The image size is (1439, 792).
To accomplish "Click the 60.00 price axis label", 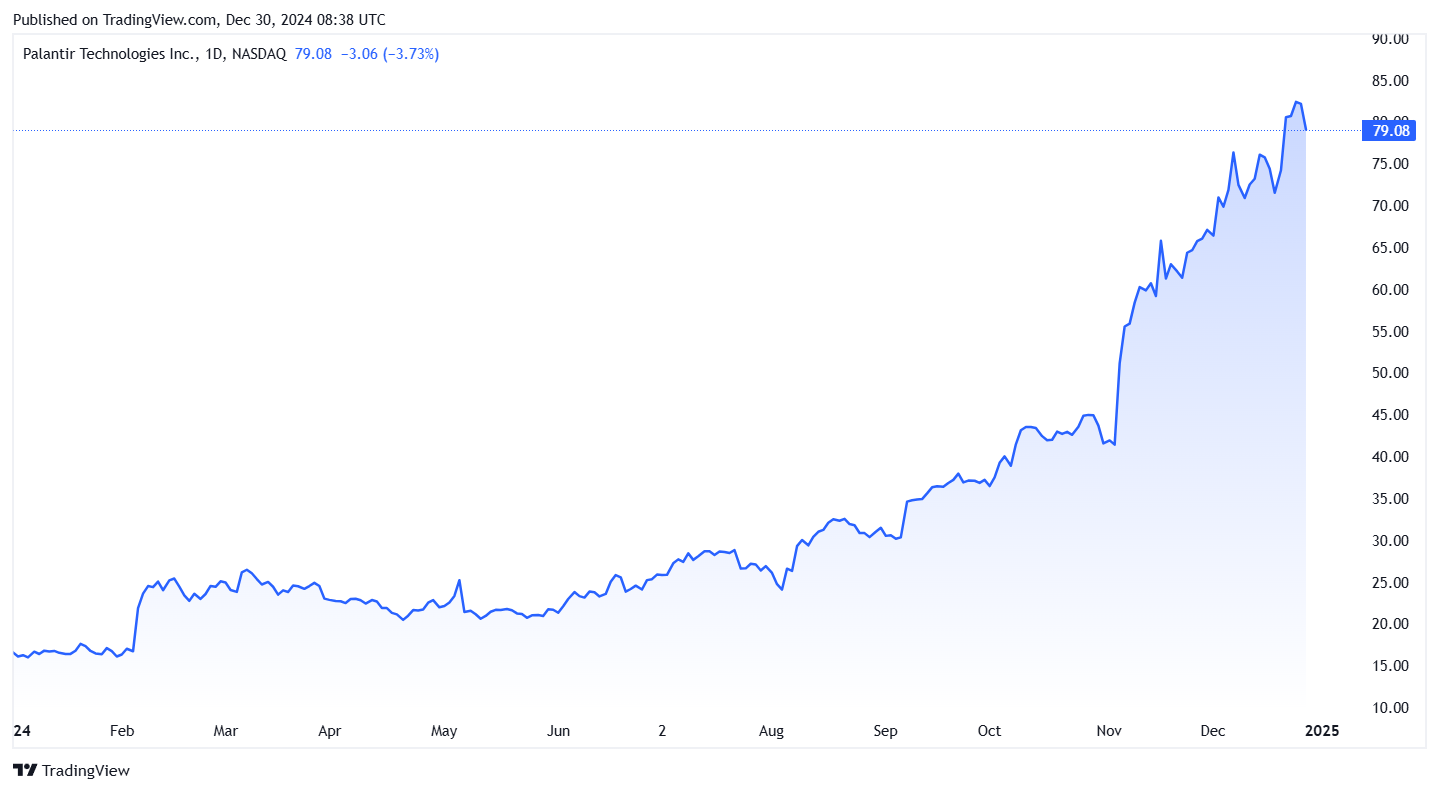I will [1389, 290].
